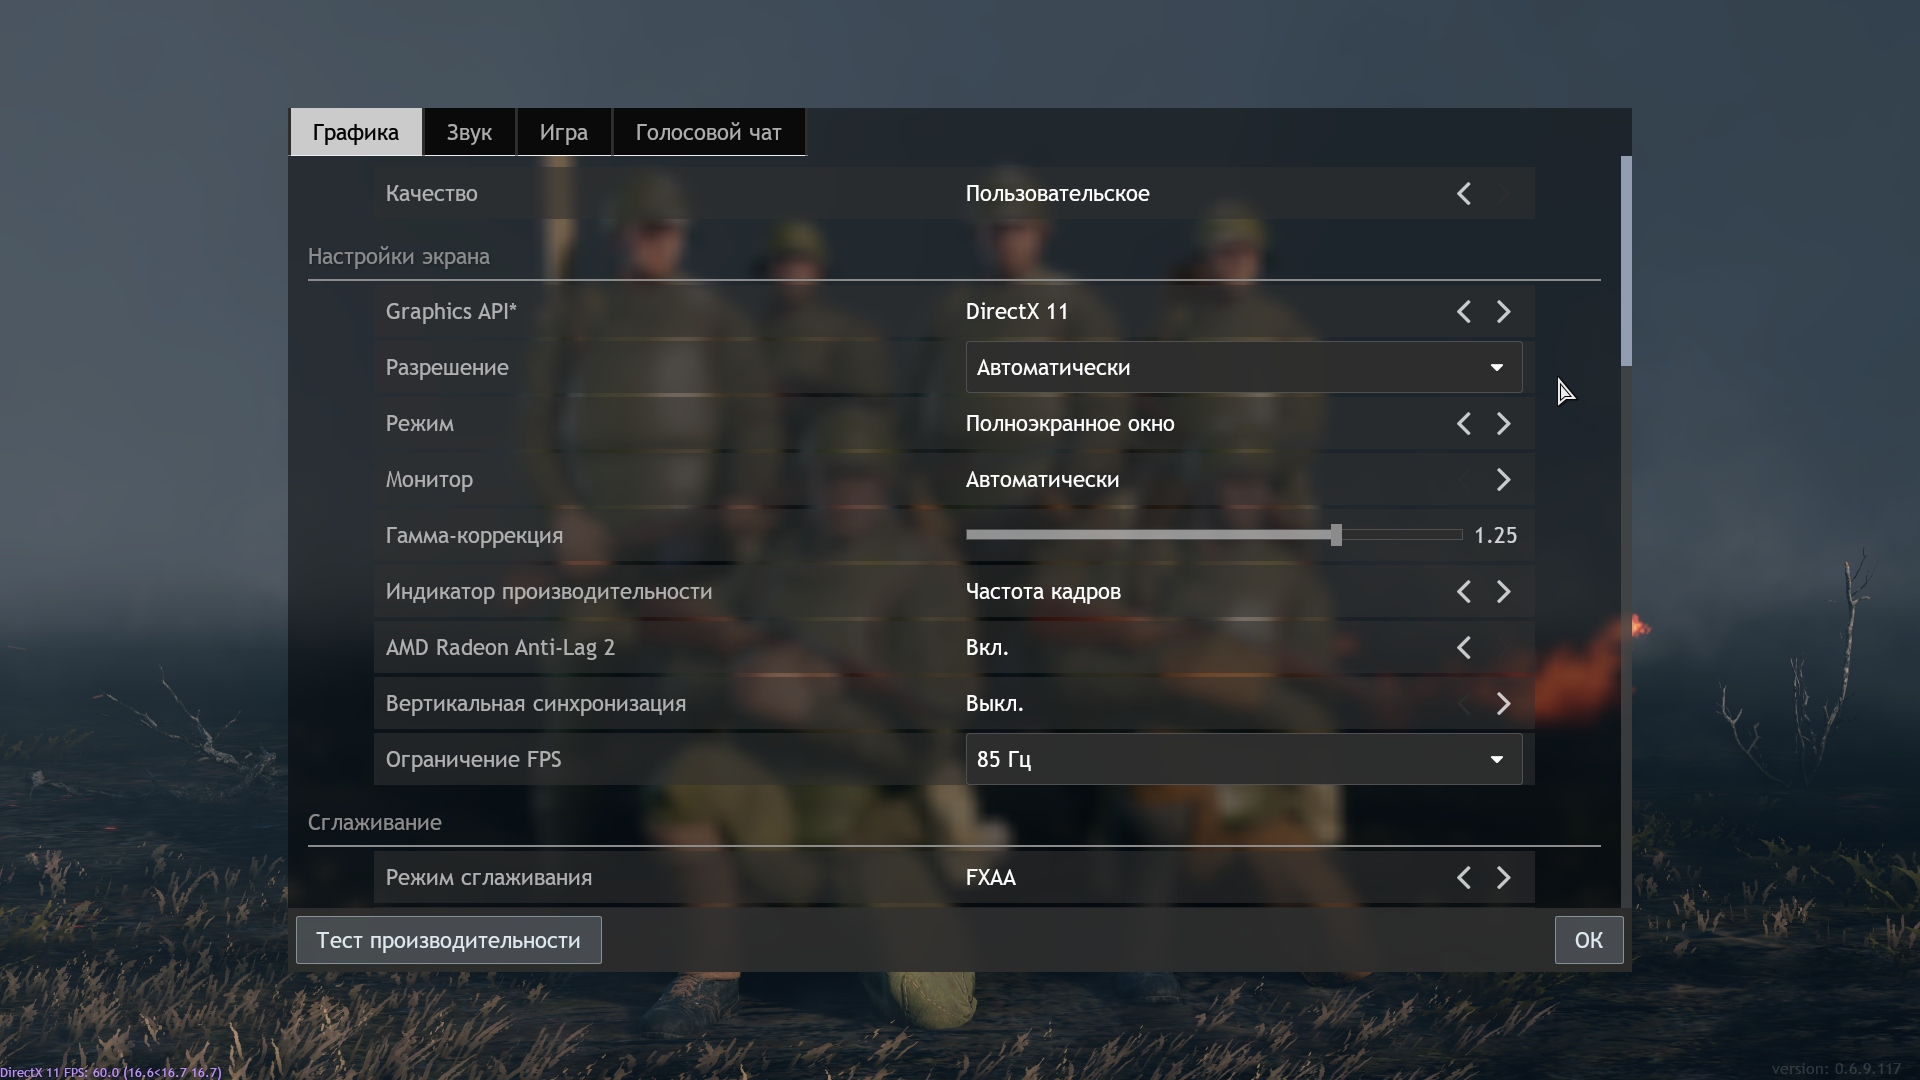This screenshot has width=1920, height=1080.
Task: Switch FXAA to next anti-aliasing mode
Action: point(1503,878)
